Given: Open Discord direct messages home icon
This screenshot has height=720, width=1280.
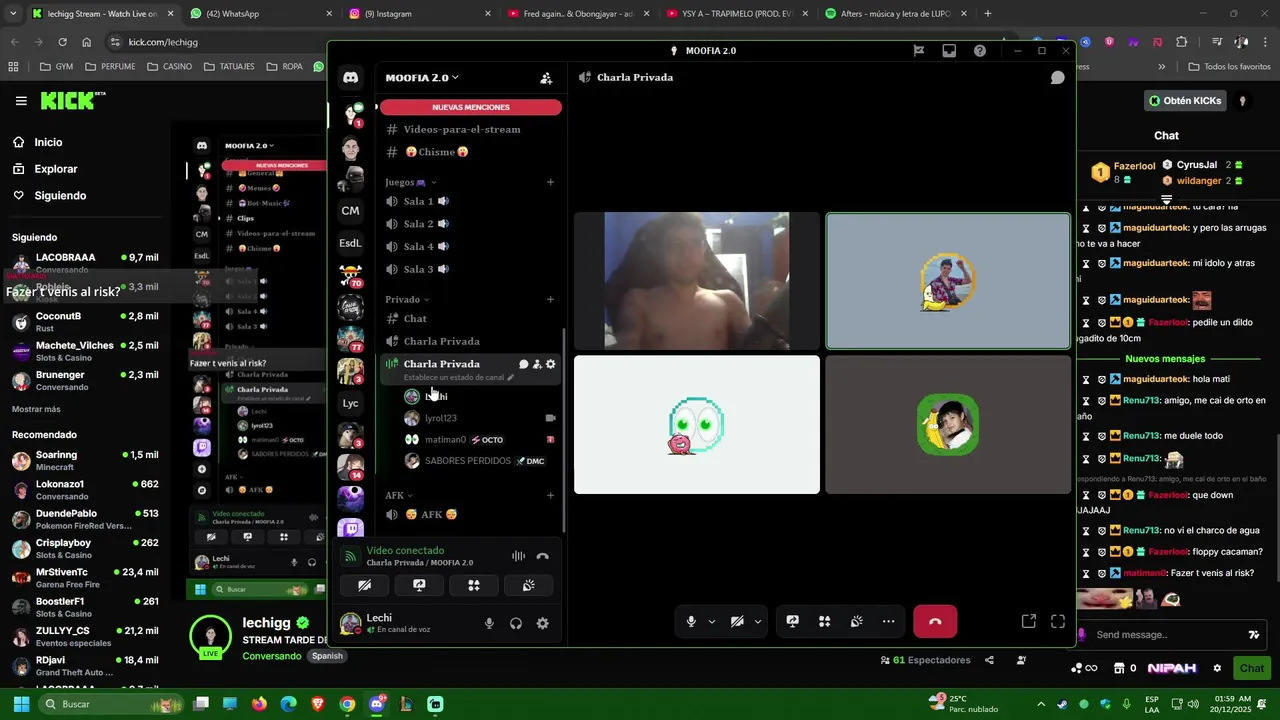Looking at the screenshot, I should [x=350, y=77].
